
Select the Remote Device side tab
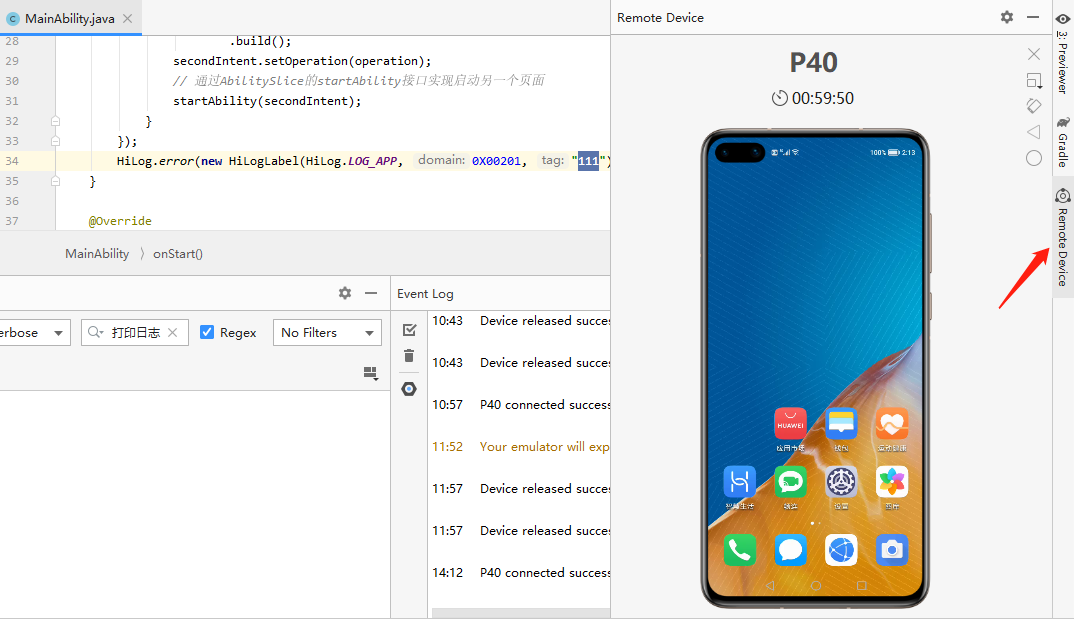1062,237
